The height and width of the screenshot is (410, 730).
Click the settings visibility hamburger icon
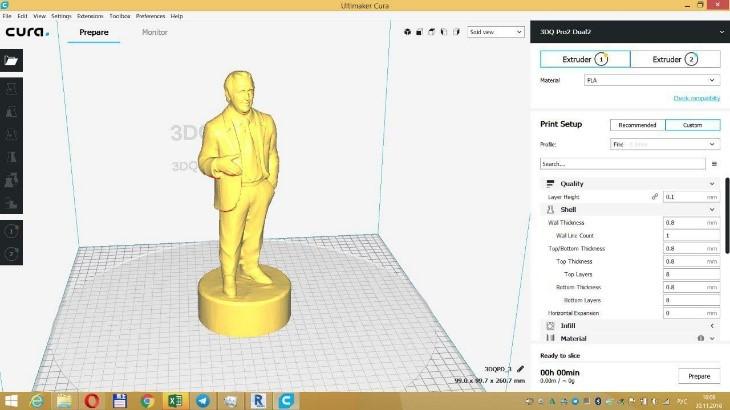click(713, 163)
